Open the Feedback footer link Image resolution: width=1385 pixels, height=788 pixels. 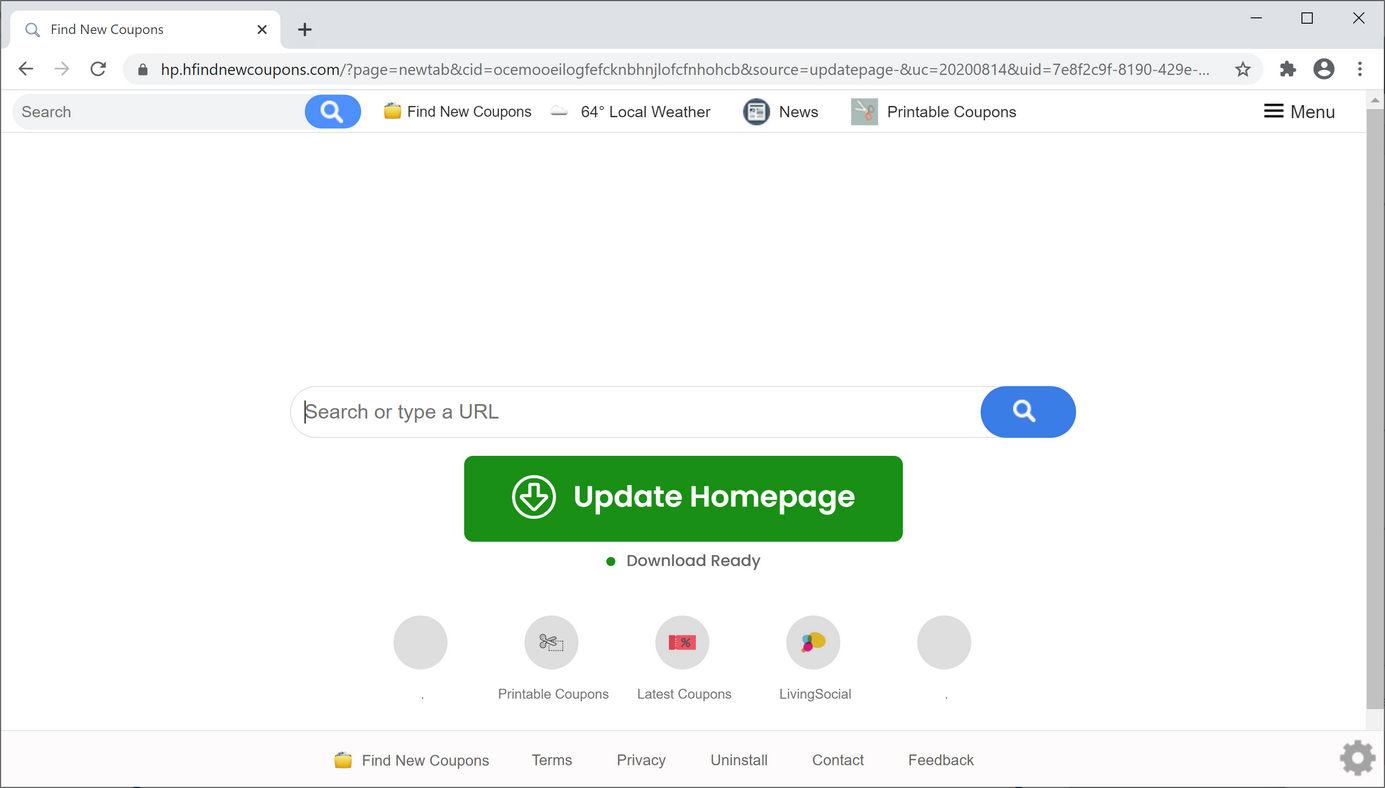(x=941, y=760)
